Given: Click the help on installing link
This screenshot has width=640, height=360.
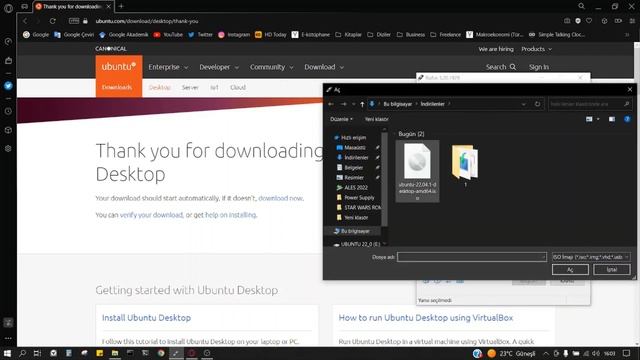Looking at the screenshot, I should pyautogui.click(x=231, y=215).
